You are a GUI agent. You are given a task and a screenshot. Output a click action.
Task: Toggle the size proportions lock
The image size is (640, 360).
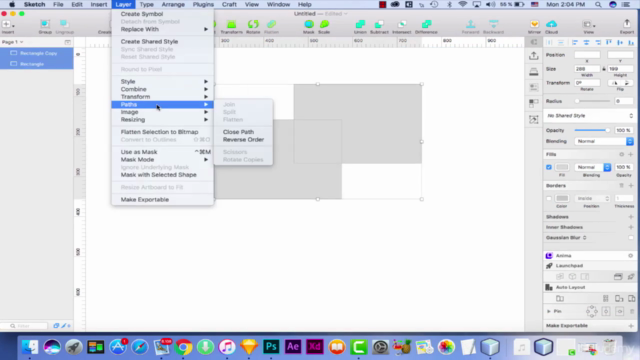pyautogui.click(x=604, y=69)
